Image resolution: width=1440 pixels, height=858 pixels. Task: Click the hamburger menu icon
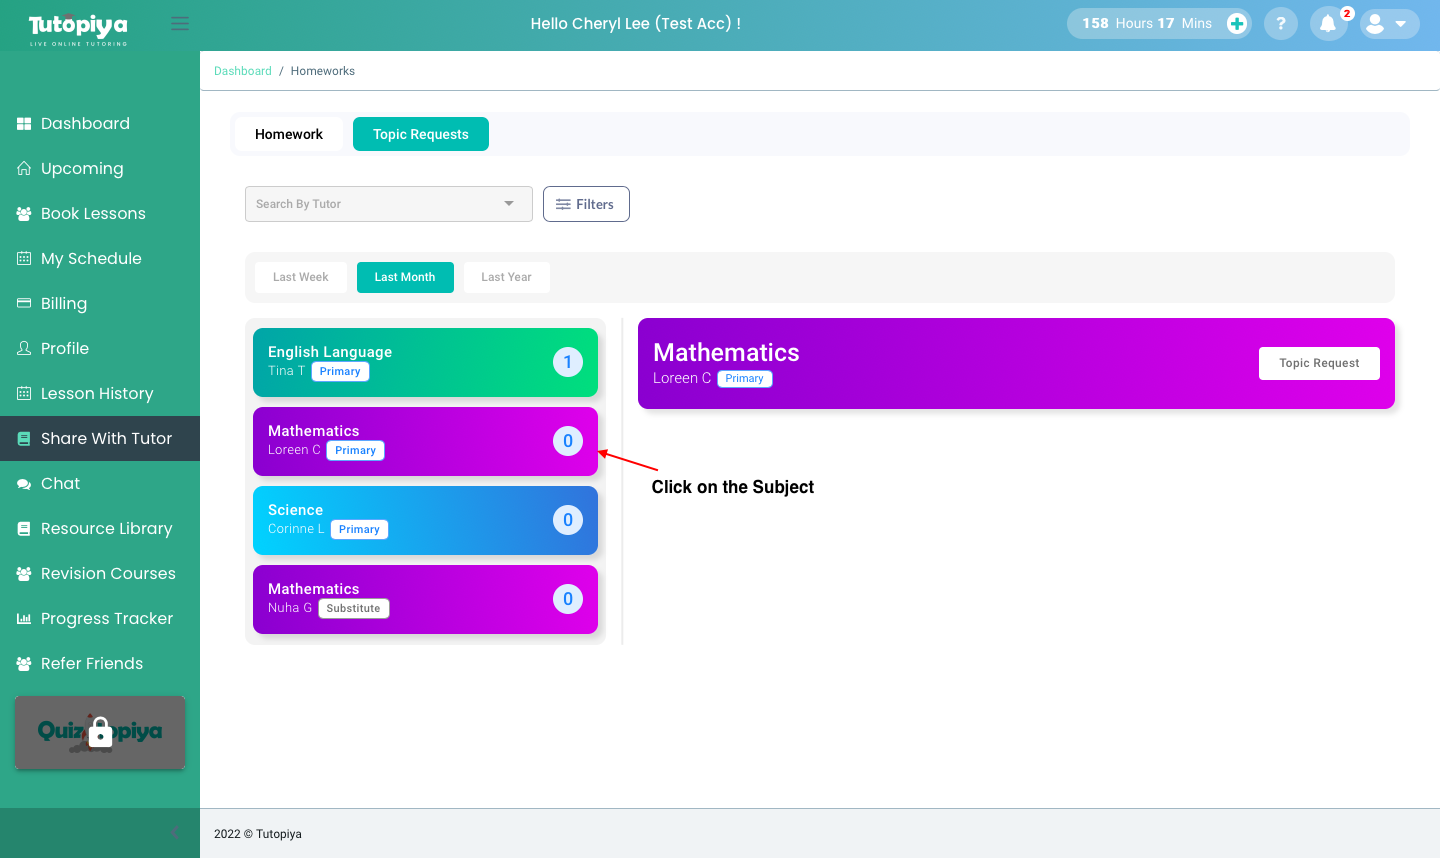[x=180, y=23]
